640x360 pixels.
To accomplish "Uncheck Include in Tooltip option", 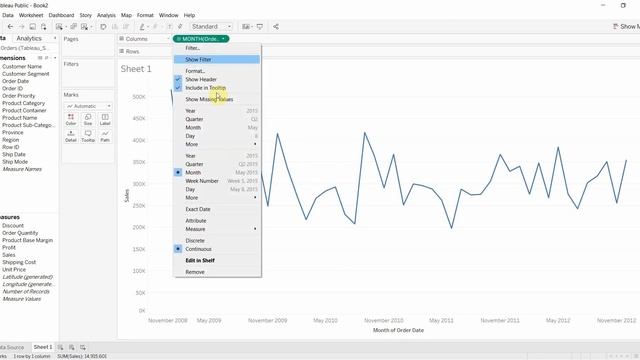I will point(217,88).
